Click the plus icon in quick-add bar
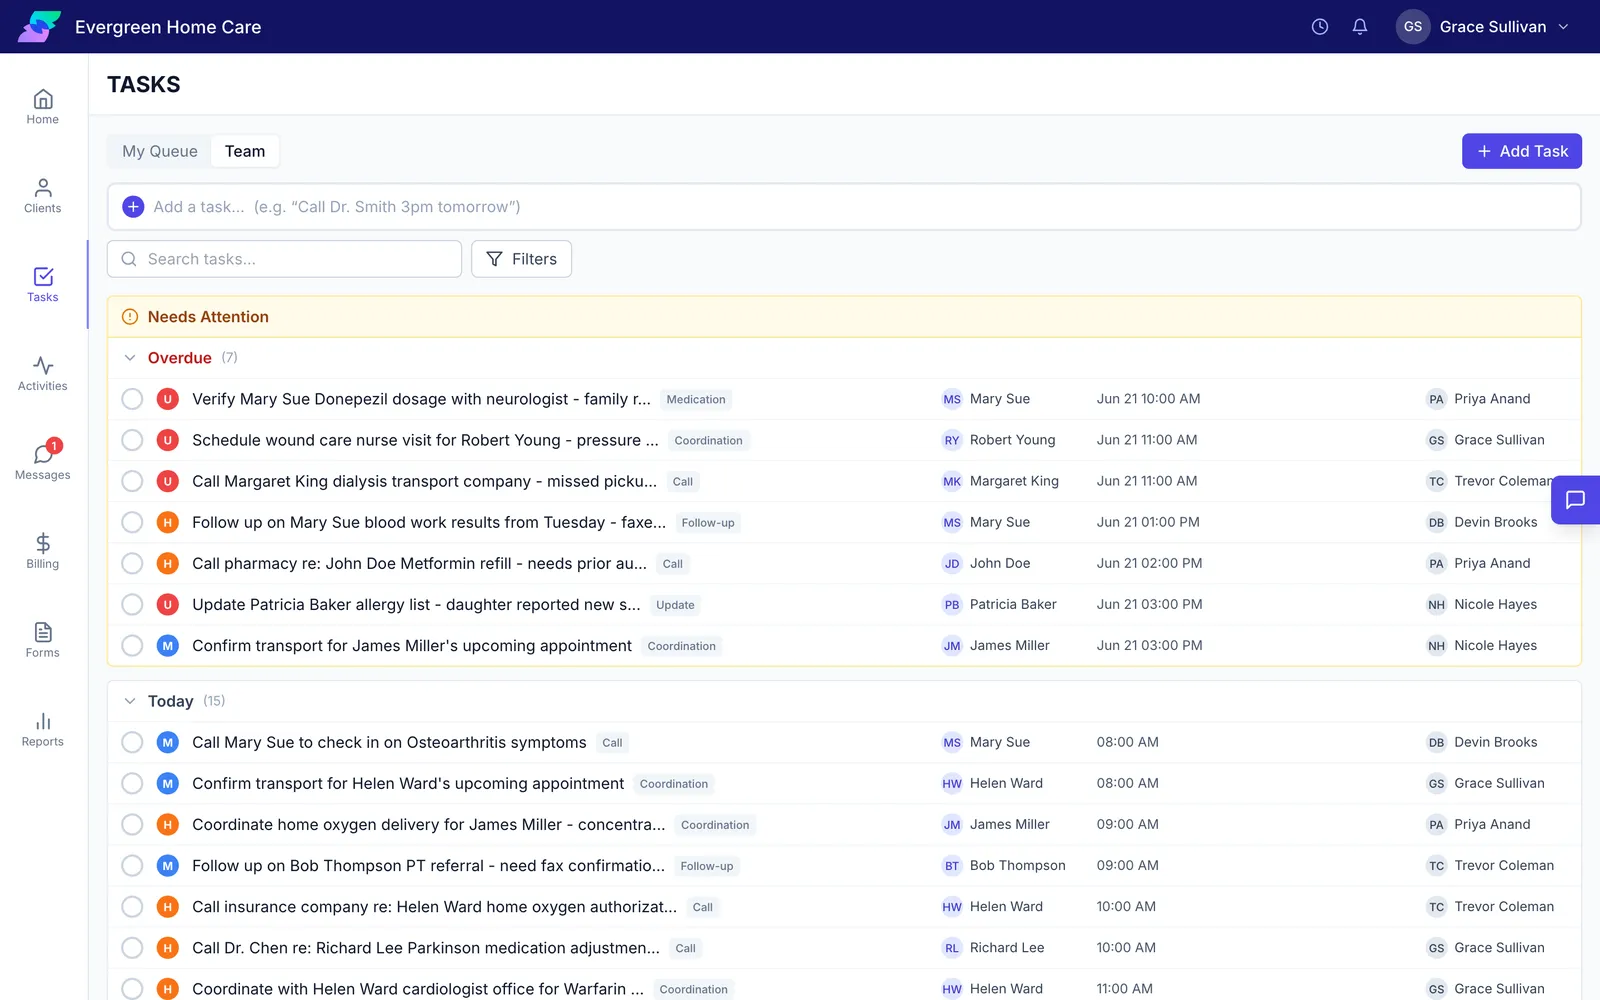 [x=133, y=207]
